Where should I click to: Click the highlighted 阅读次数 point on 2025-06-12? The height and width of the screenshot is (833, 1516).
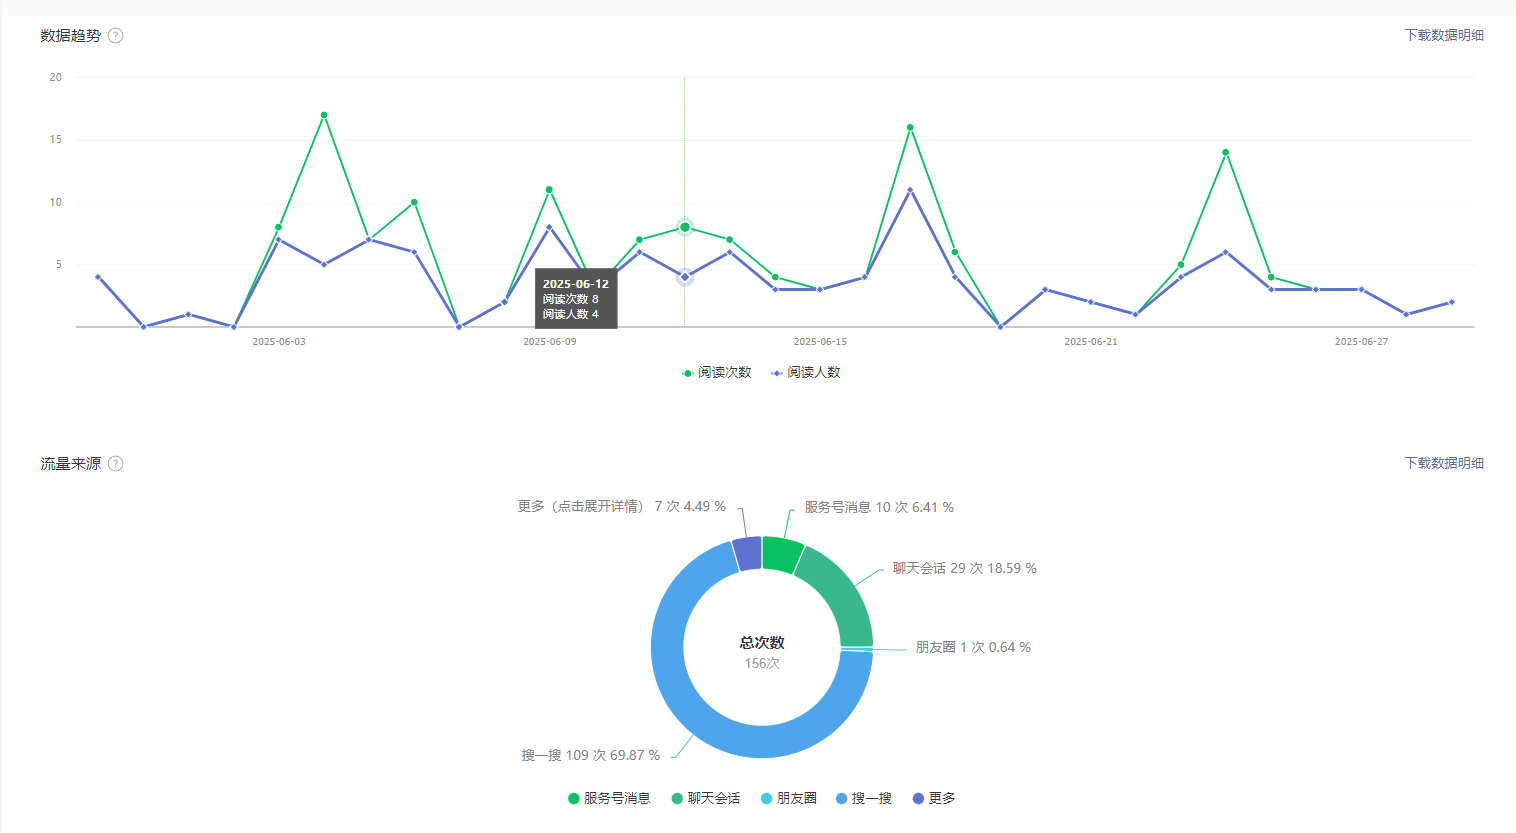[685, 227]
